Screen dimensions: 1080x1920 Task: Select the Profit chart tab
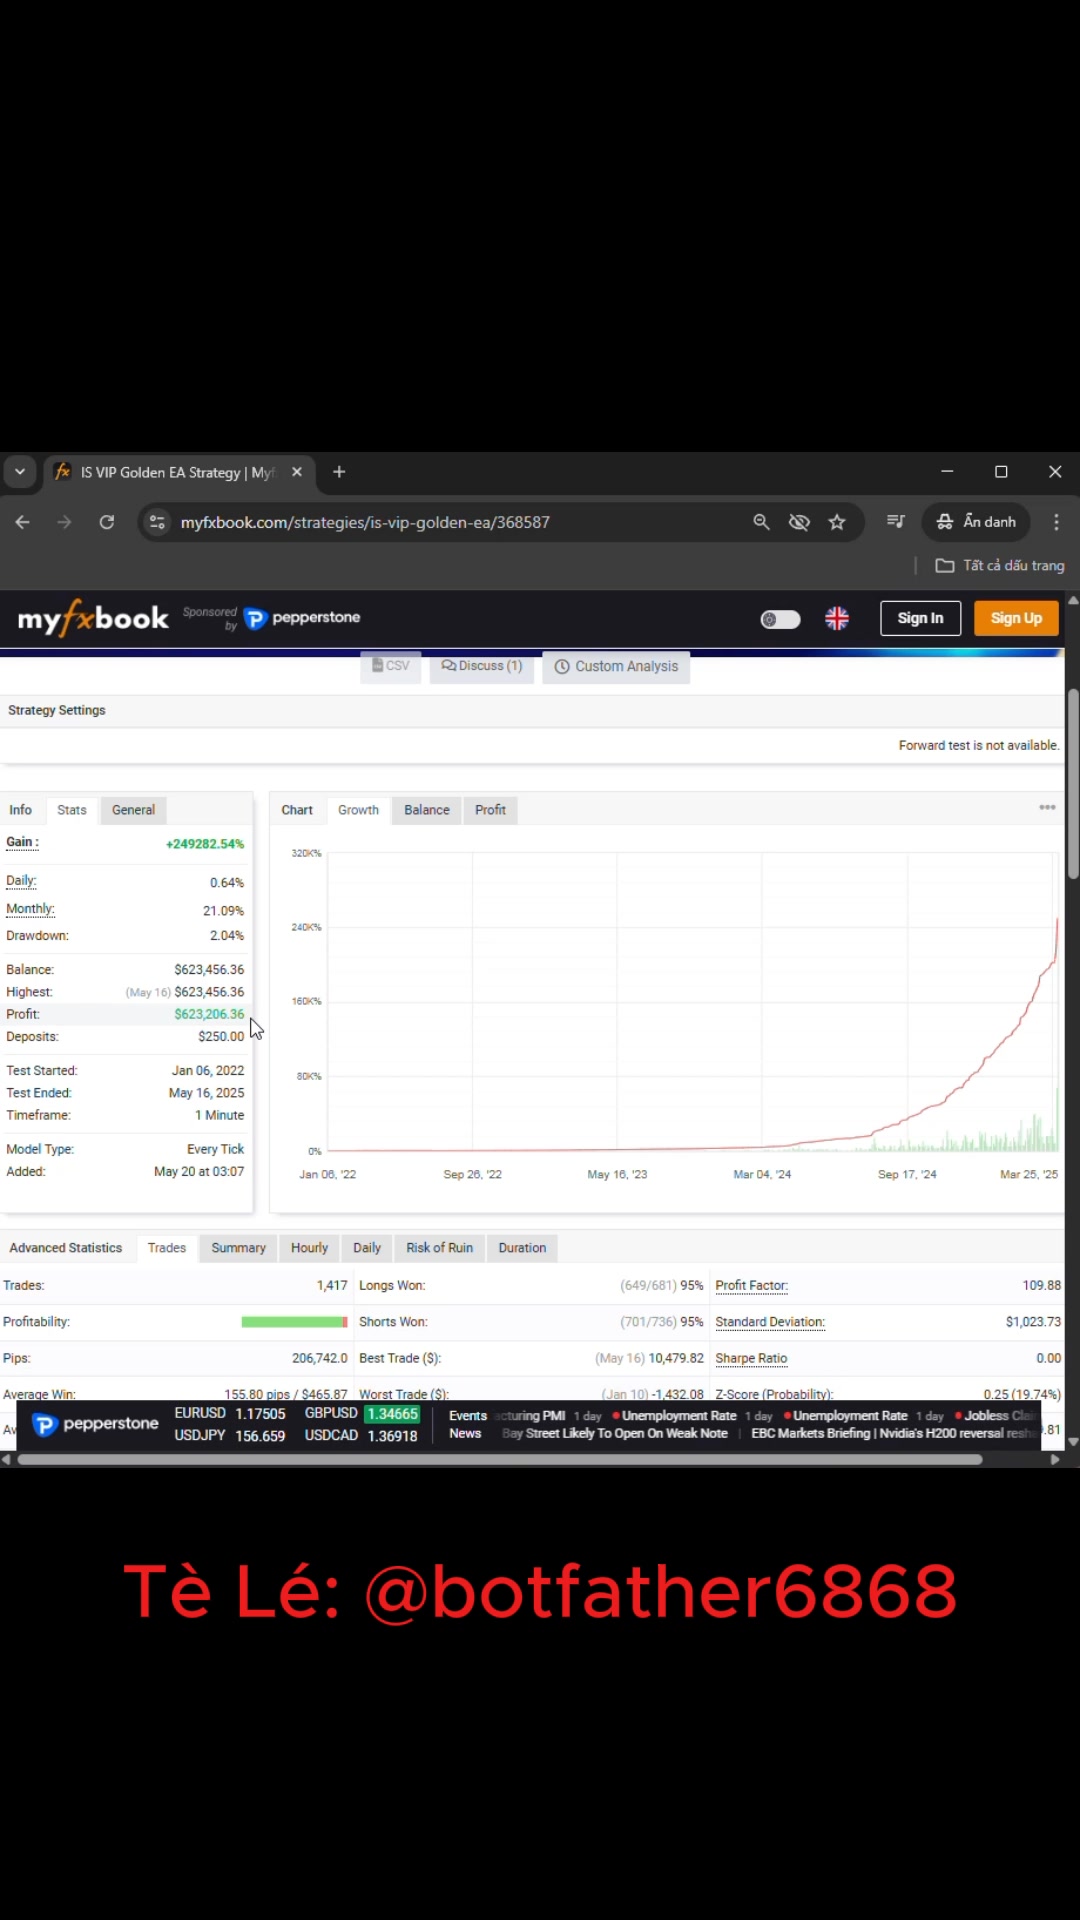490,810
